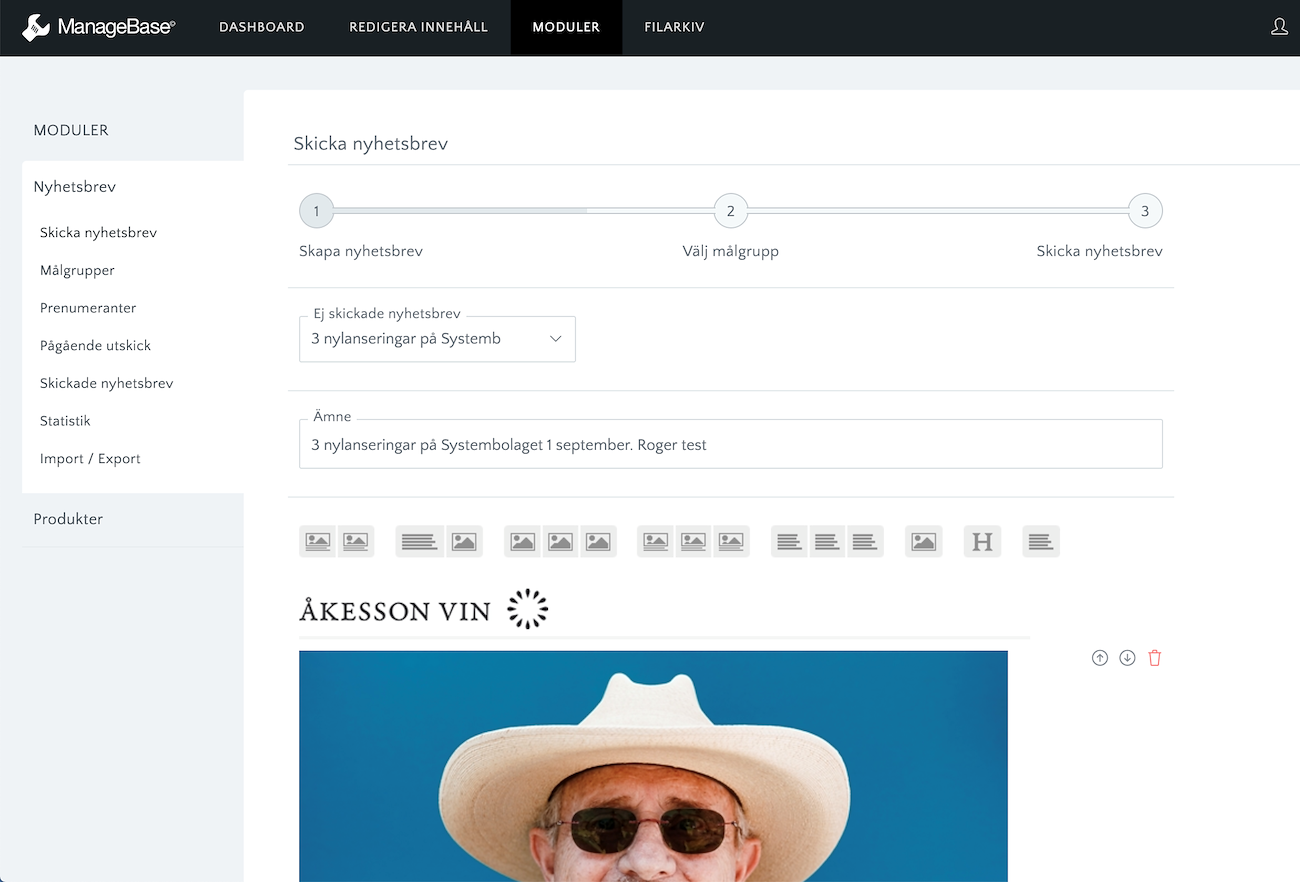The width and height of the screenshot is (1300, 882).
Task: Insert three-image row layout block
Action: point(560,541)
